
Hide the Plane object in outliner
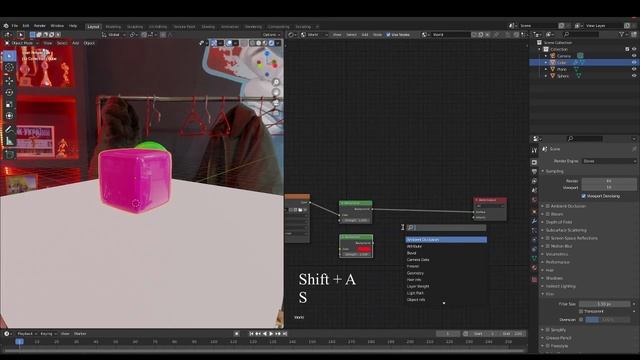click(634, 69)
